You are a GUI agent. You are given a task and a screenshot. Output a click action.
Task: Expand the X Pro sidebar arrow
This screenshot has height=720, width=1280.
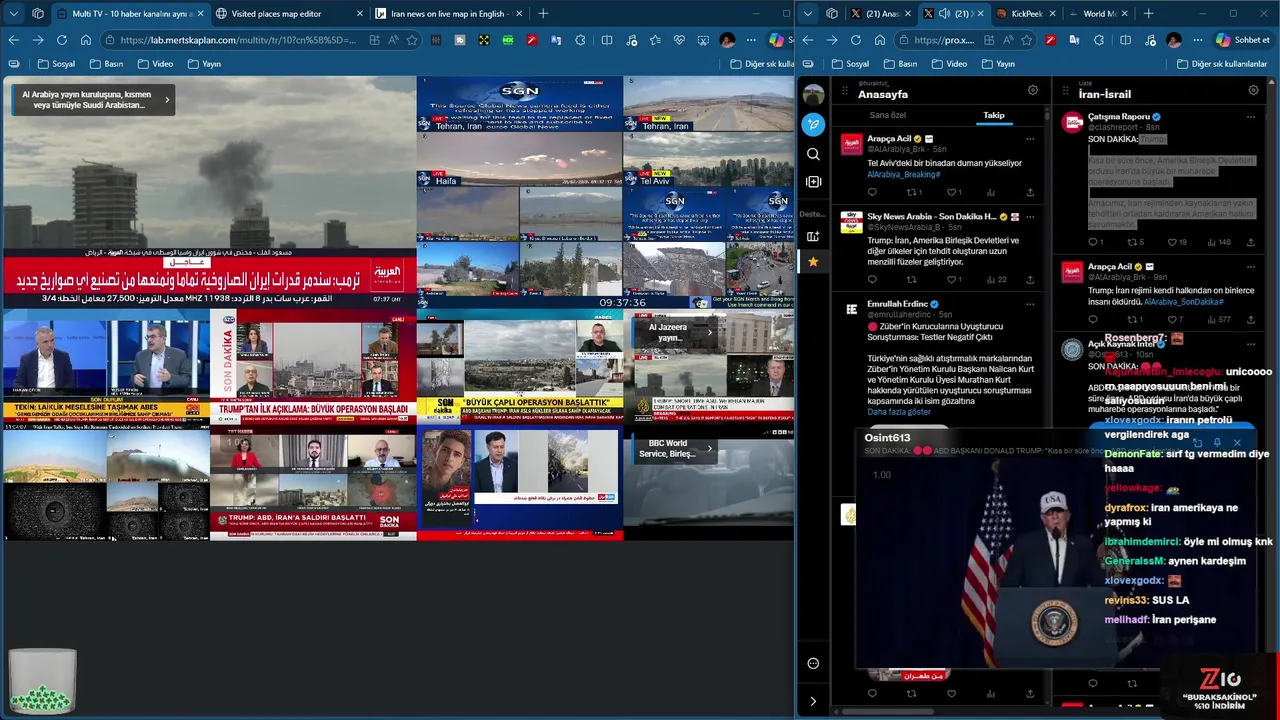pyautogui.click(x=813, y=701)
